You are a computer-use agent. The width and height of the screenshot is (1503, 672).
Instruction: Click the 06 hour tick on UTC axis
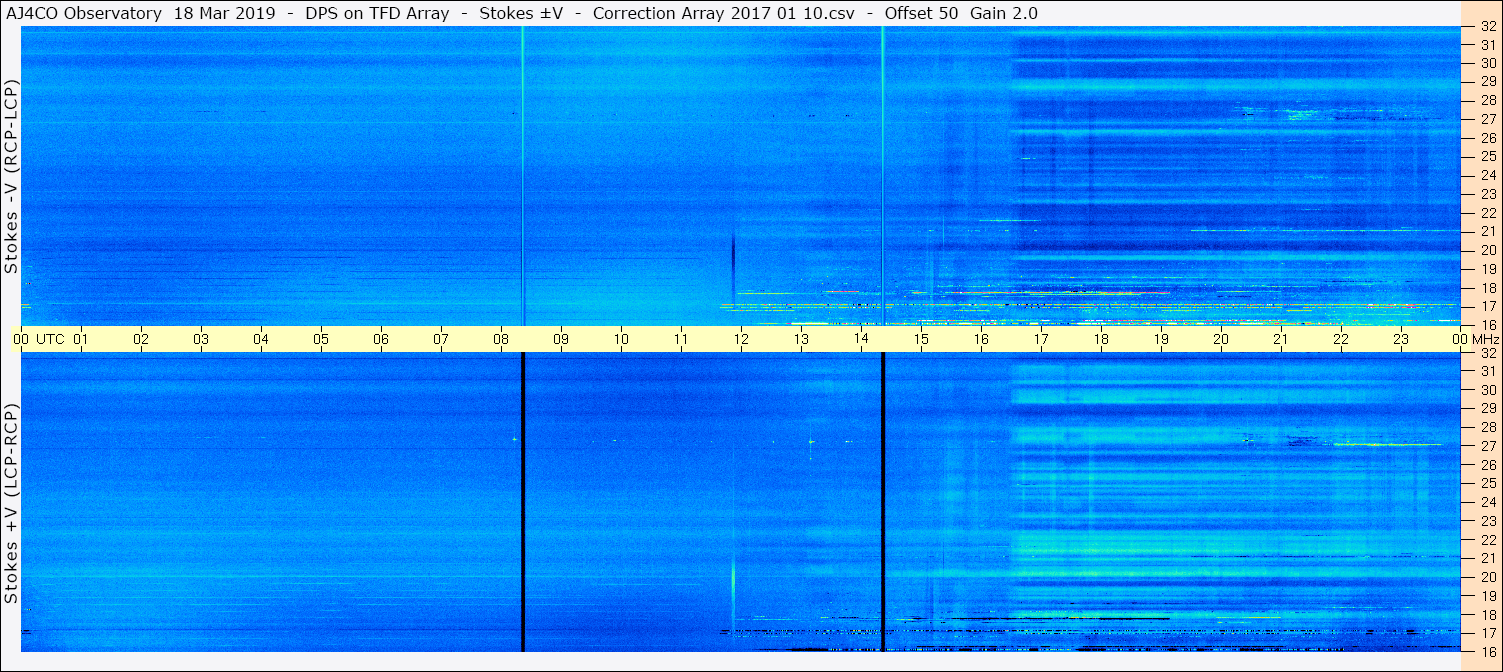(381, 339)
